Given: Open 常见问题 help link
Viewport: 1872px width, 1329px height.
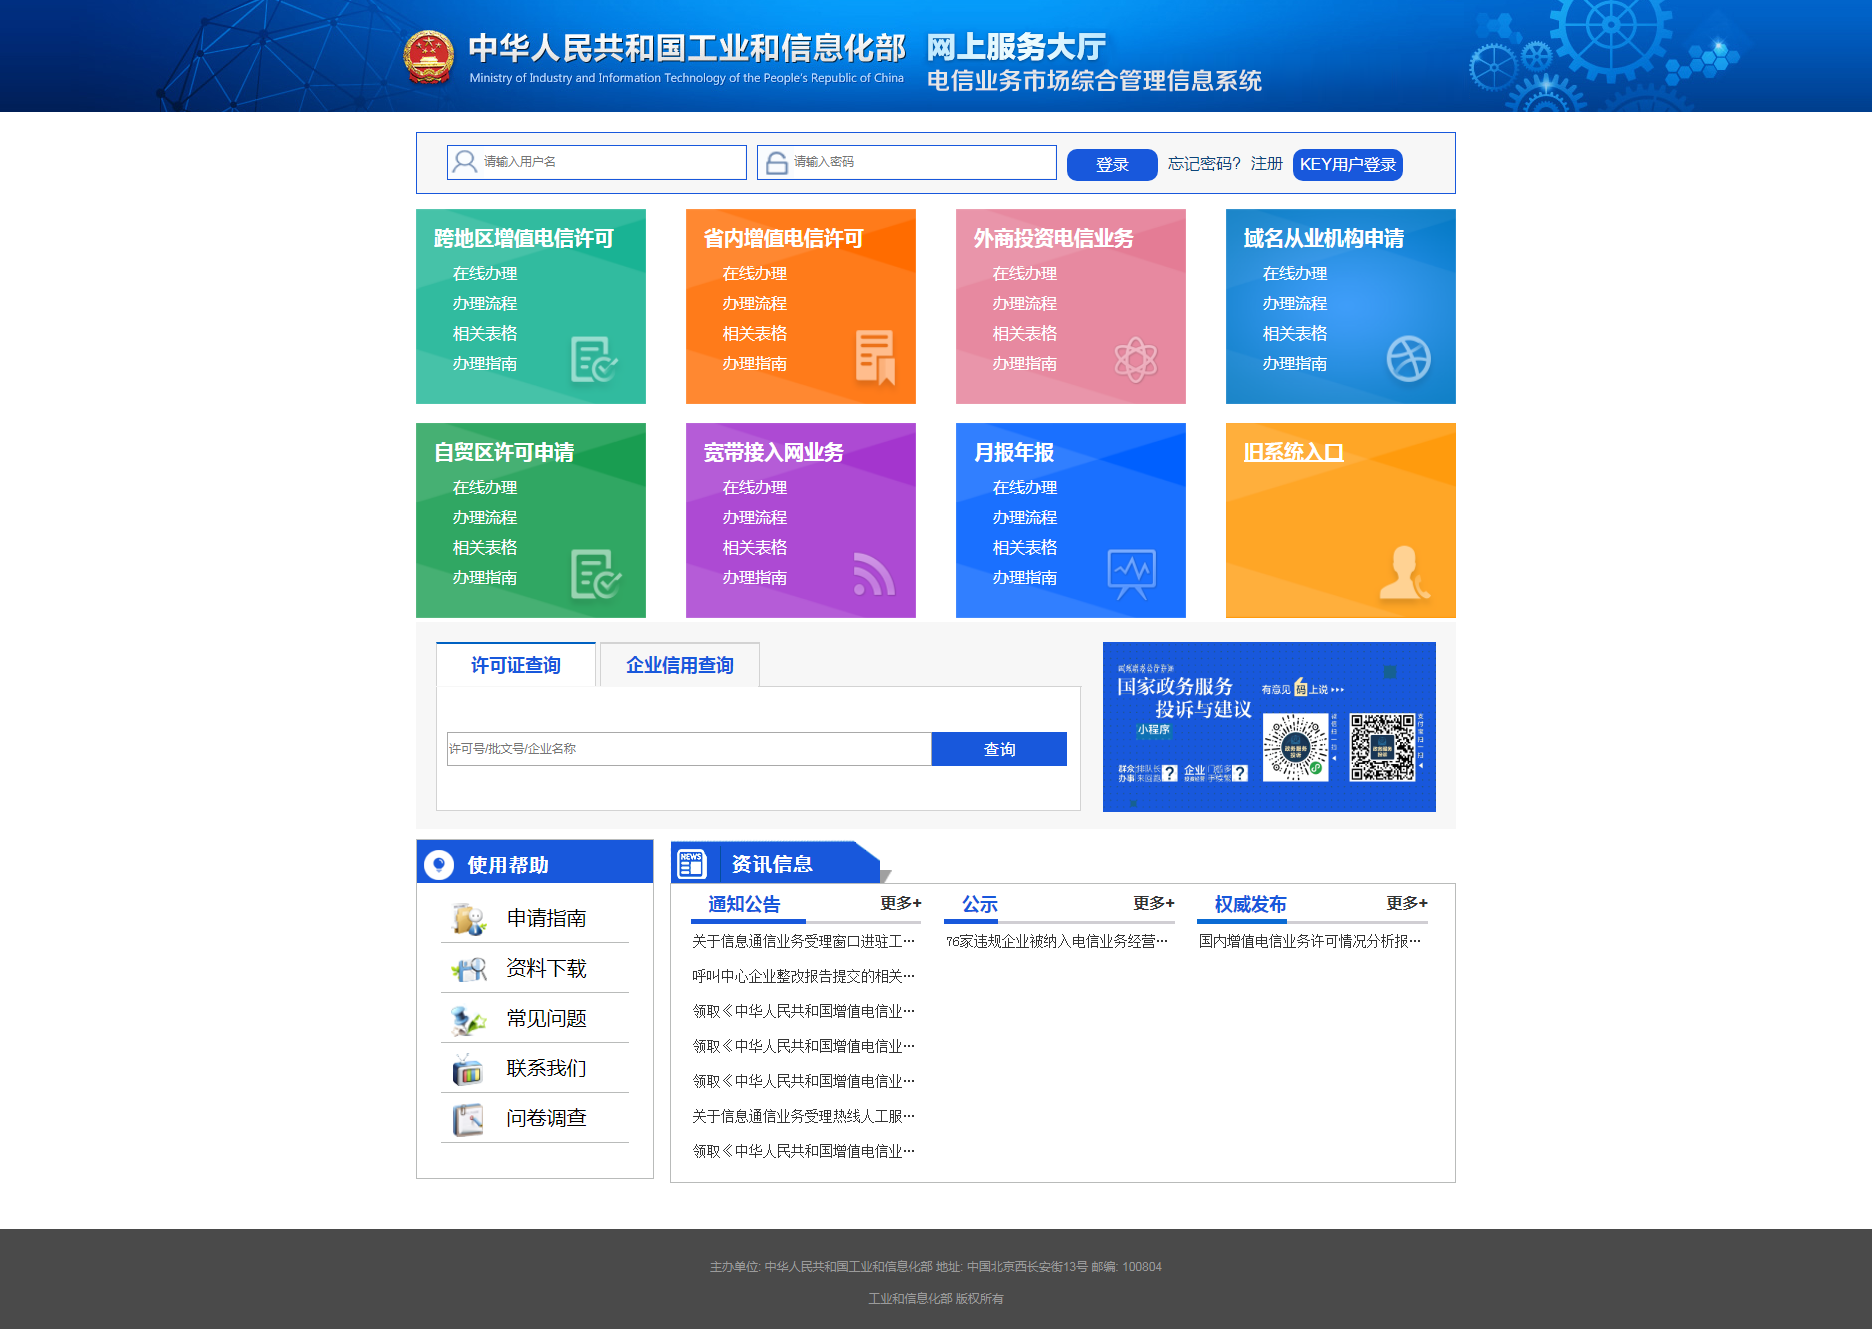Looking at the screenshot, I should point(546,1018).
